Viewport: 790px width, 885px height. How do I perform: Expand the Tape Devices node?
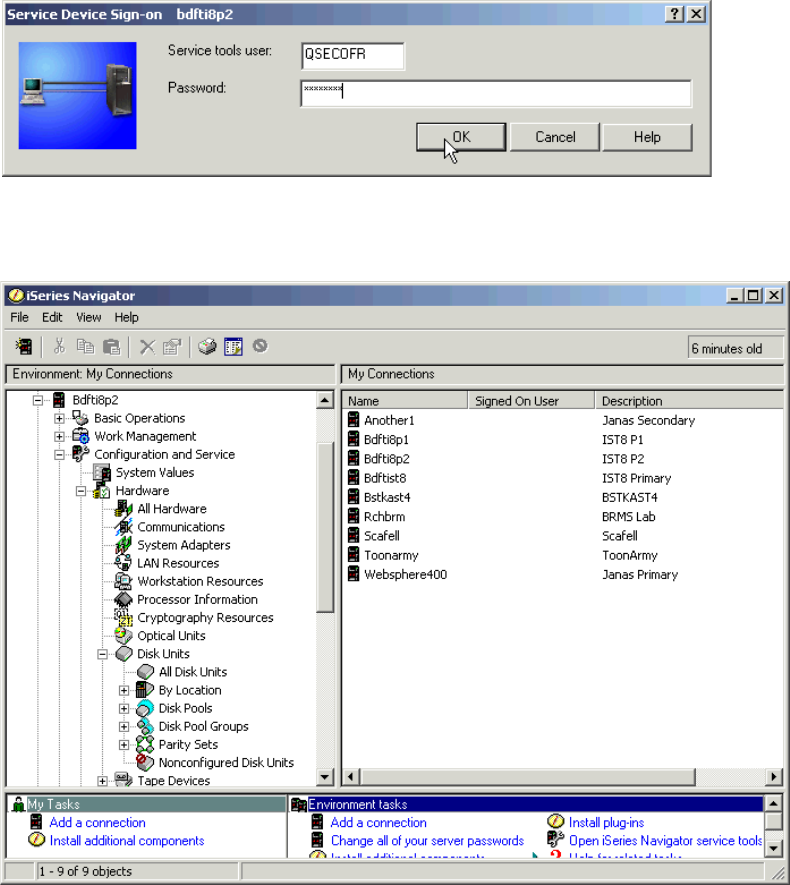102,781
